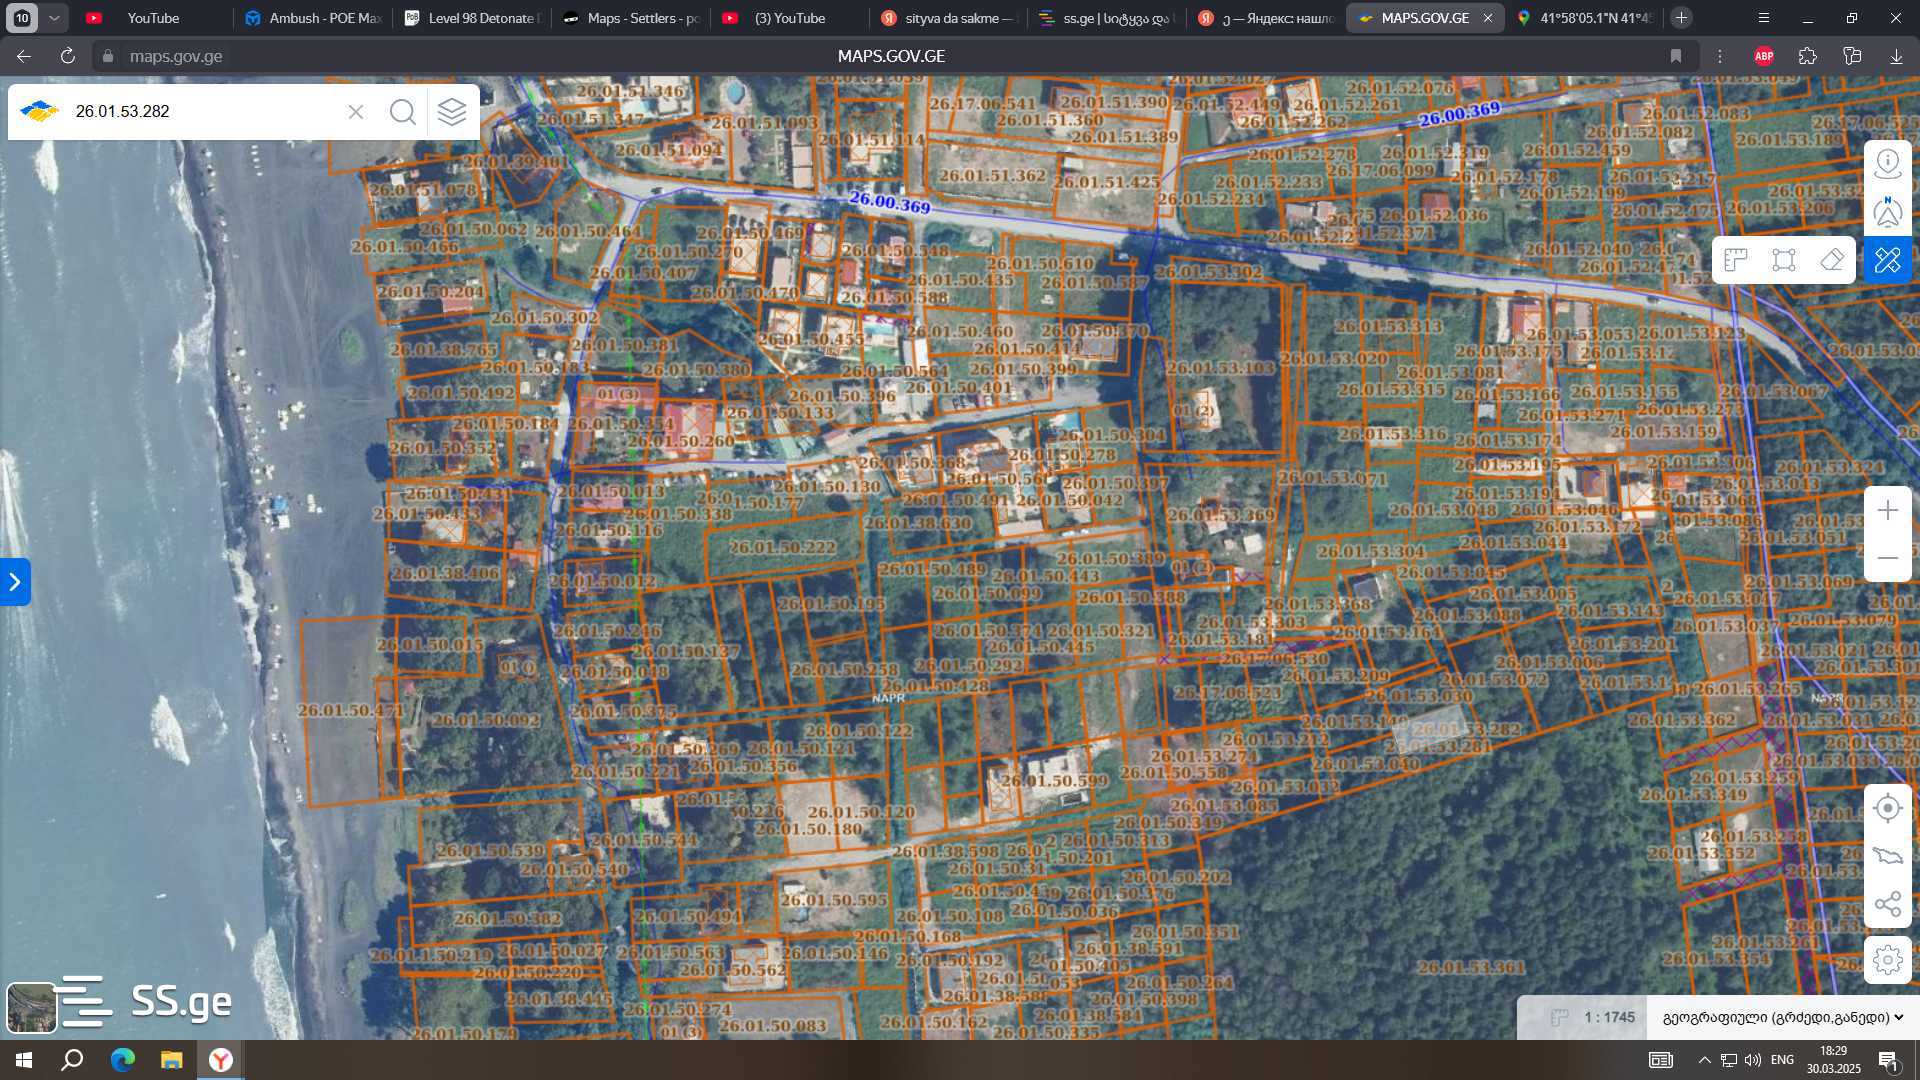Open the map layers panel

tap(452, 111)
